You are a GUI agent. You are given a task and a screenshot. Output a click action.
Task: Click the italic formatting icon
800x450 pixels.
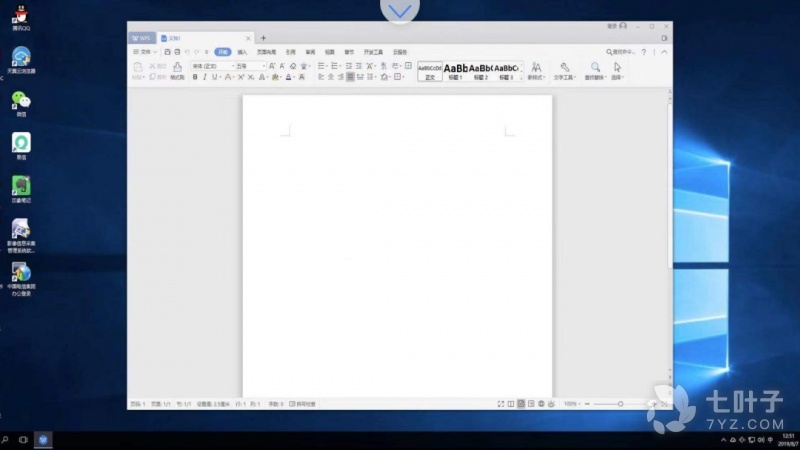pyautogui.click(x=206, y=77)
